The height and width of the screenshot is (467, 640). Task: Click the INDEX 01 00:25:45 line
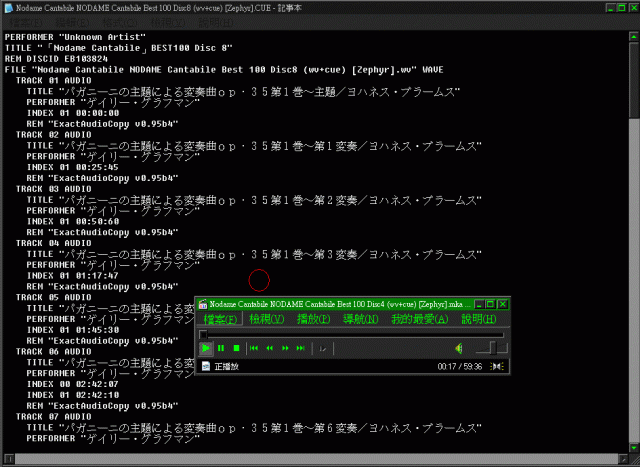tap(73, 167)
